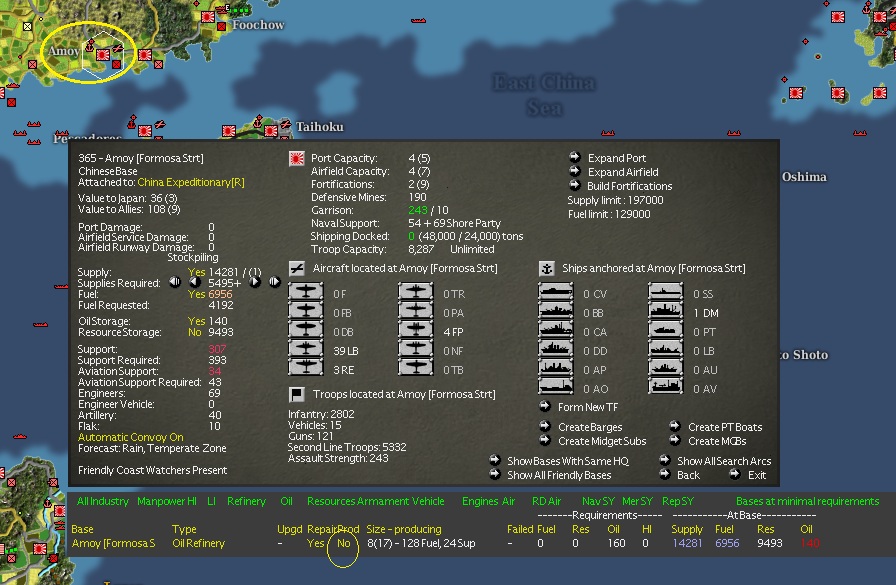Toggle Prod No for Oil Refinery
Viewport: 896px width, 585px height.
coord(343,543)
